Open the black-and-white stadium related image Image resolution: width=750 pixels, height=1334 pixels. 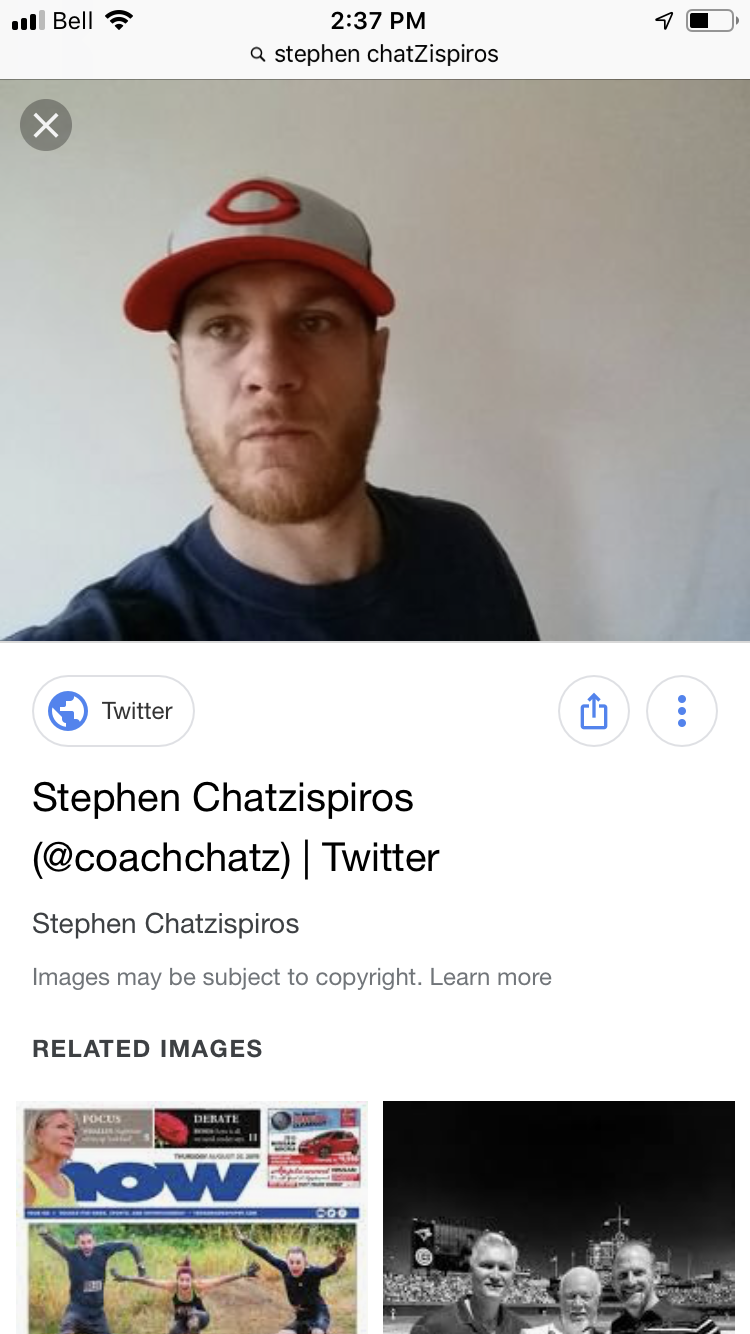pyautogui.click(x=559, y=1217)
